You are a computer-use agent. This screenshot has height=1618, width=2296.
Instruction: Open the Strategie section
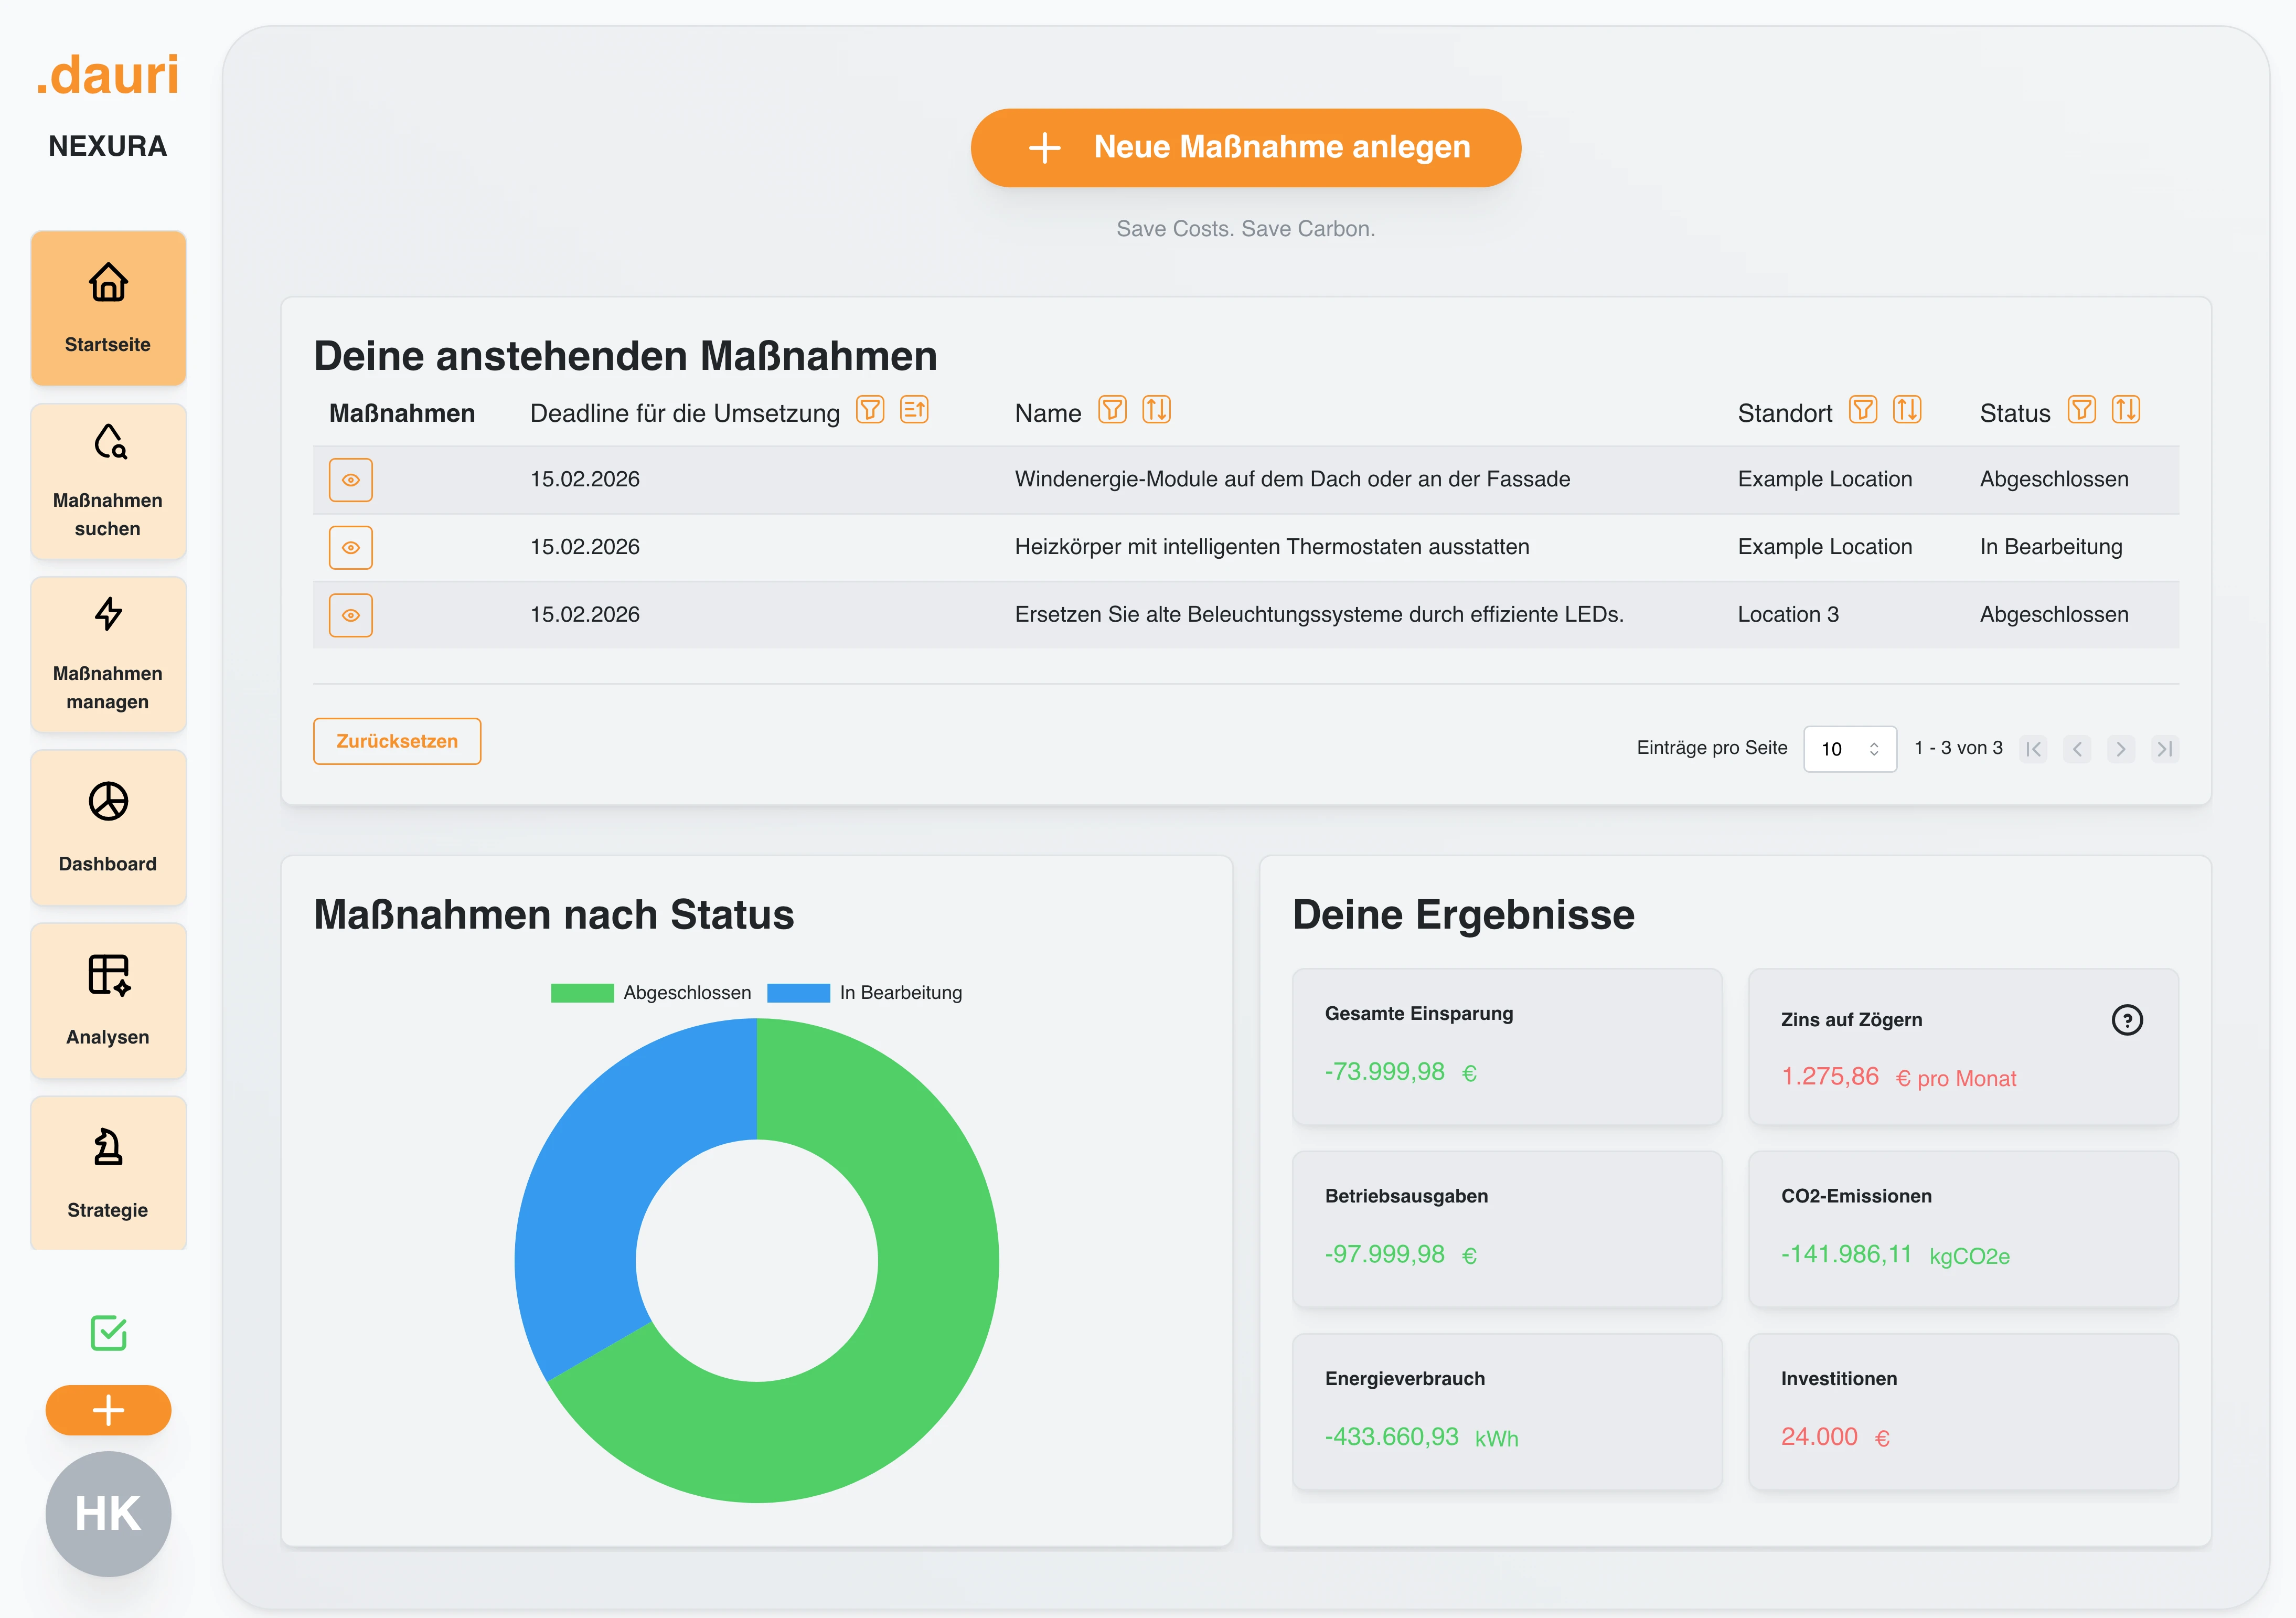coord(108,1173)
